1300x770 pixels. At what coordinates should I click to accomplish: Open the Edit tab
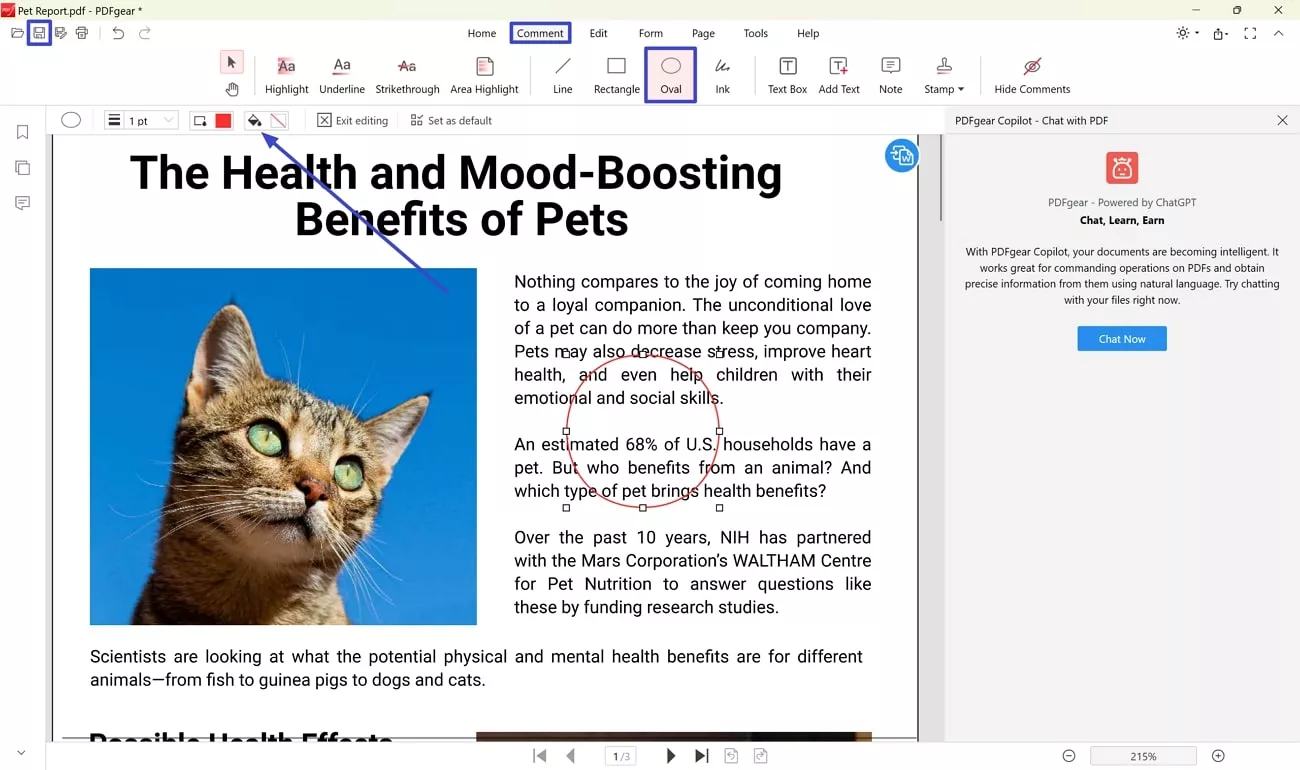click(598, 33)
